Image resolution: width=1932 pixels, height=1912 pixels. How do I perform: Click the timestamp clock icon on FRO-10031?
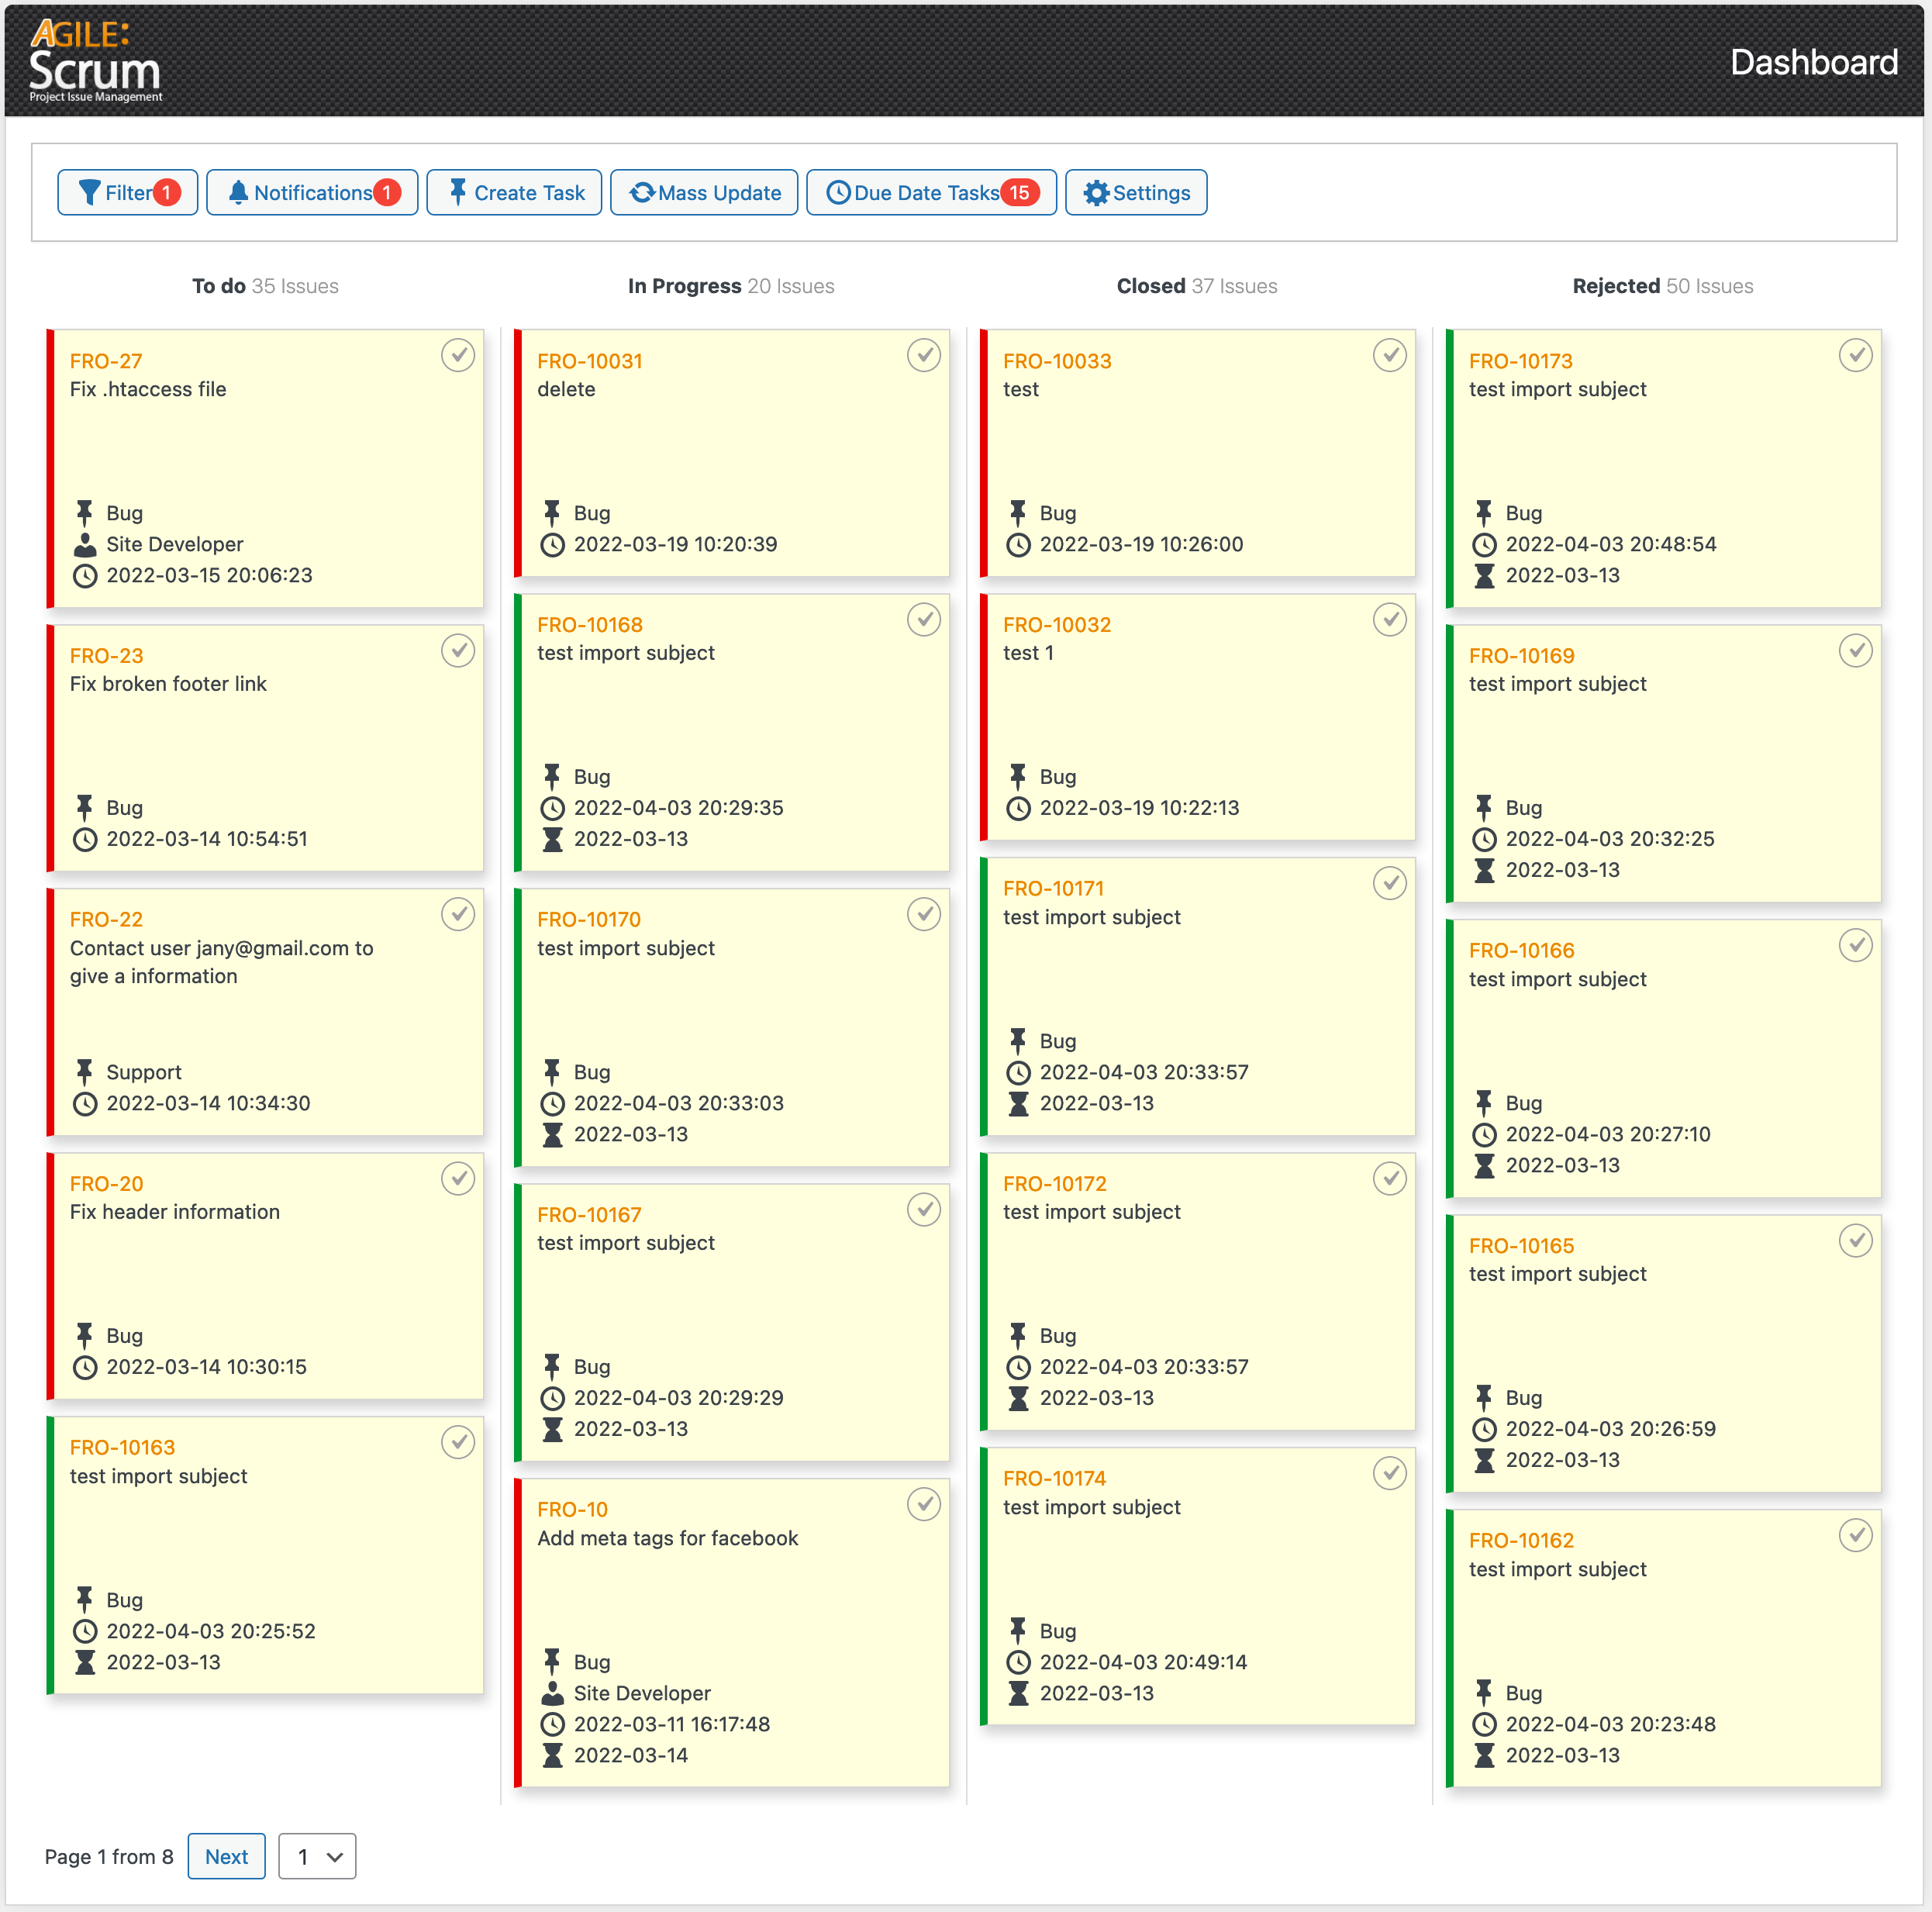pyautogui.click(x=552, y=545)
